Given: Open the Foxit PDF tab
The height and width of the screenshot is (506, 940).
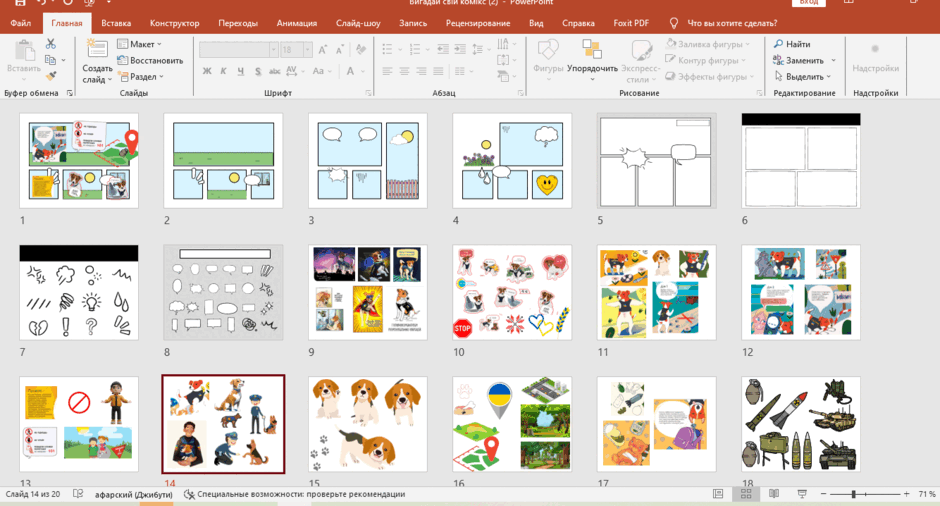Looking at the screenshot, I should 631,23.
